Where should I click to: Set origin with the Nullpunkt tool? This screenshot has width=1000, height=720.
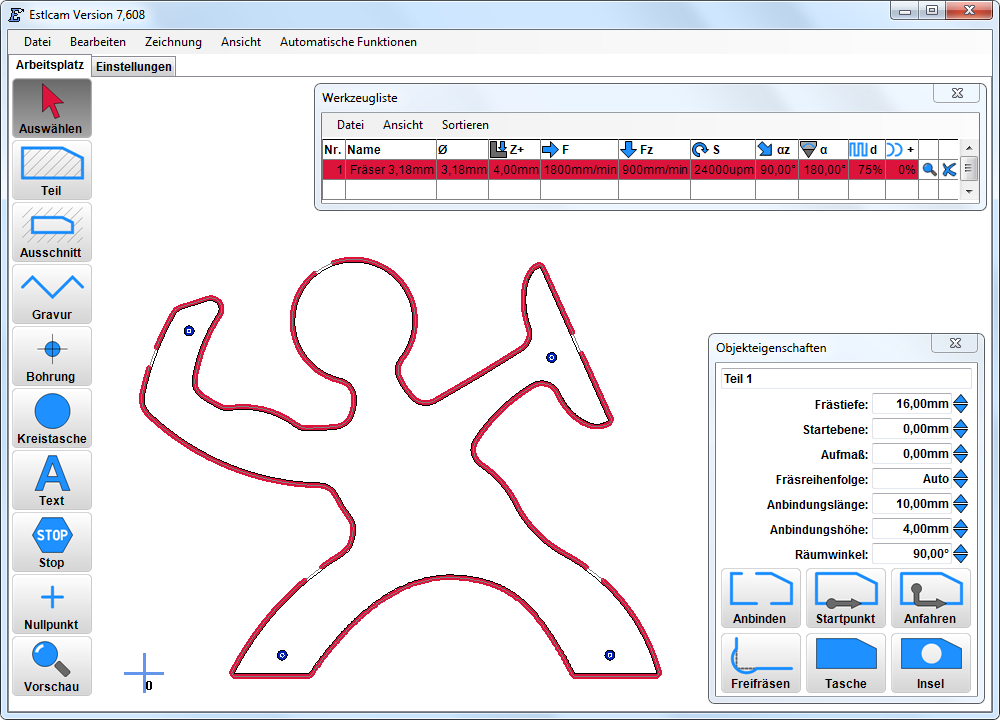pyautogui.click(x=52, y=604)
